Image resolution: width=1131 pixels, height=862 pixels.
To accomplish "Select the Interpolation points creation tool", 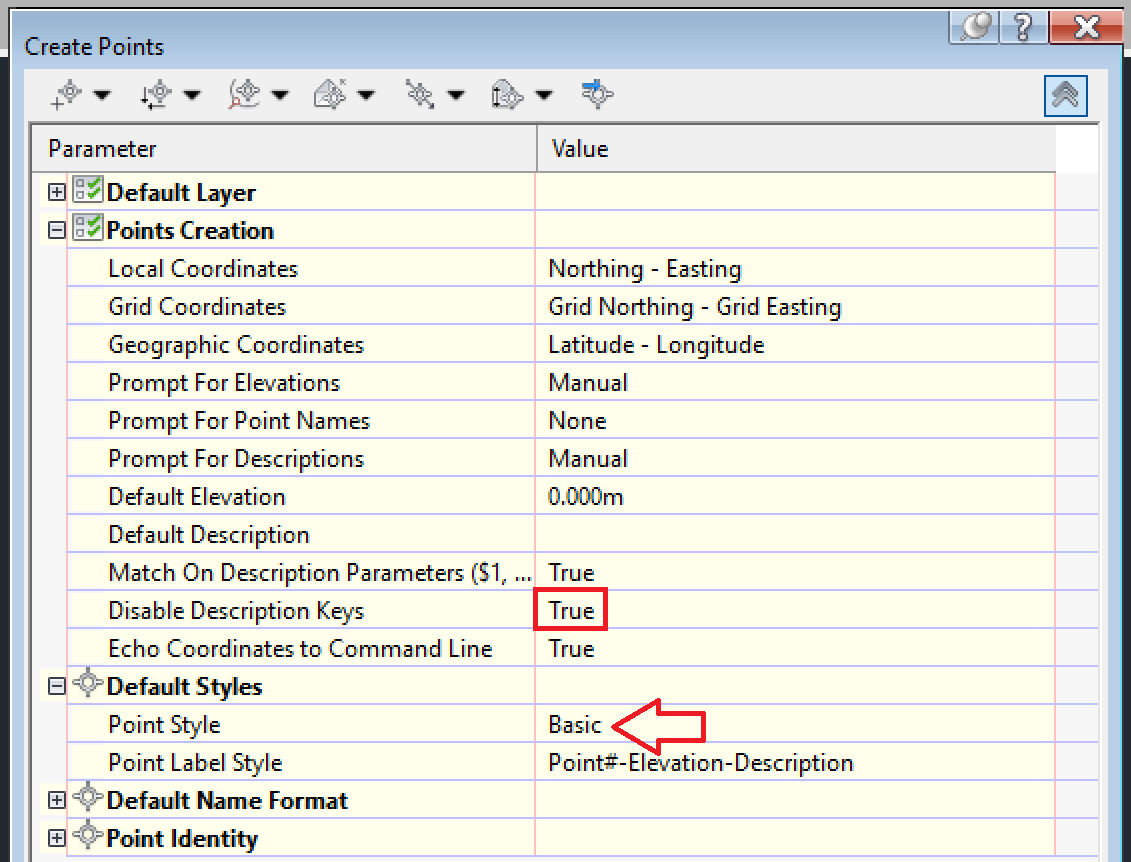I will click(x=421, y=94).
